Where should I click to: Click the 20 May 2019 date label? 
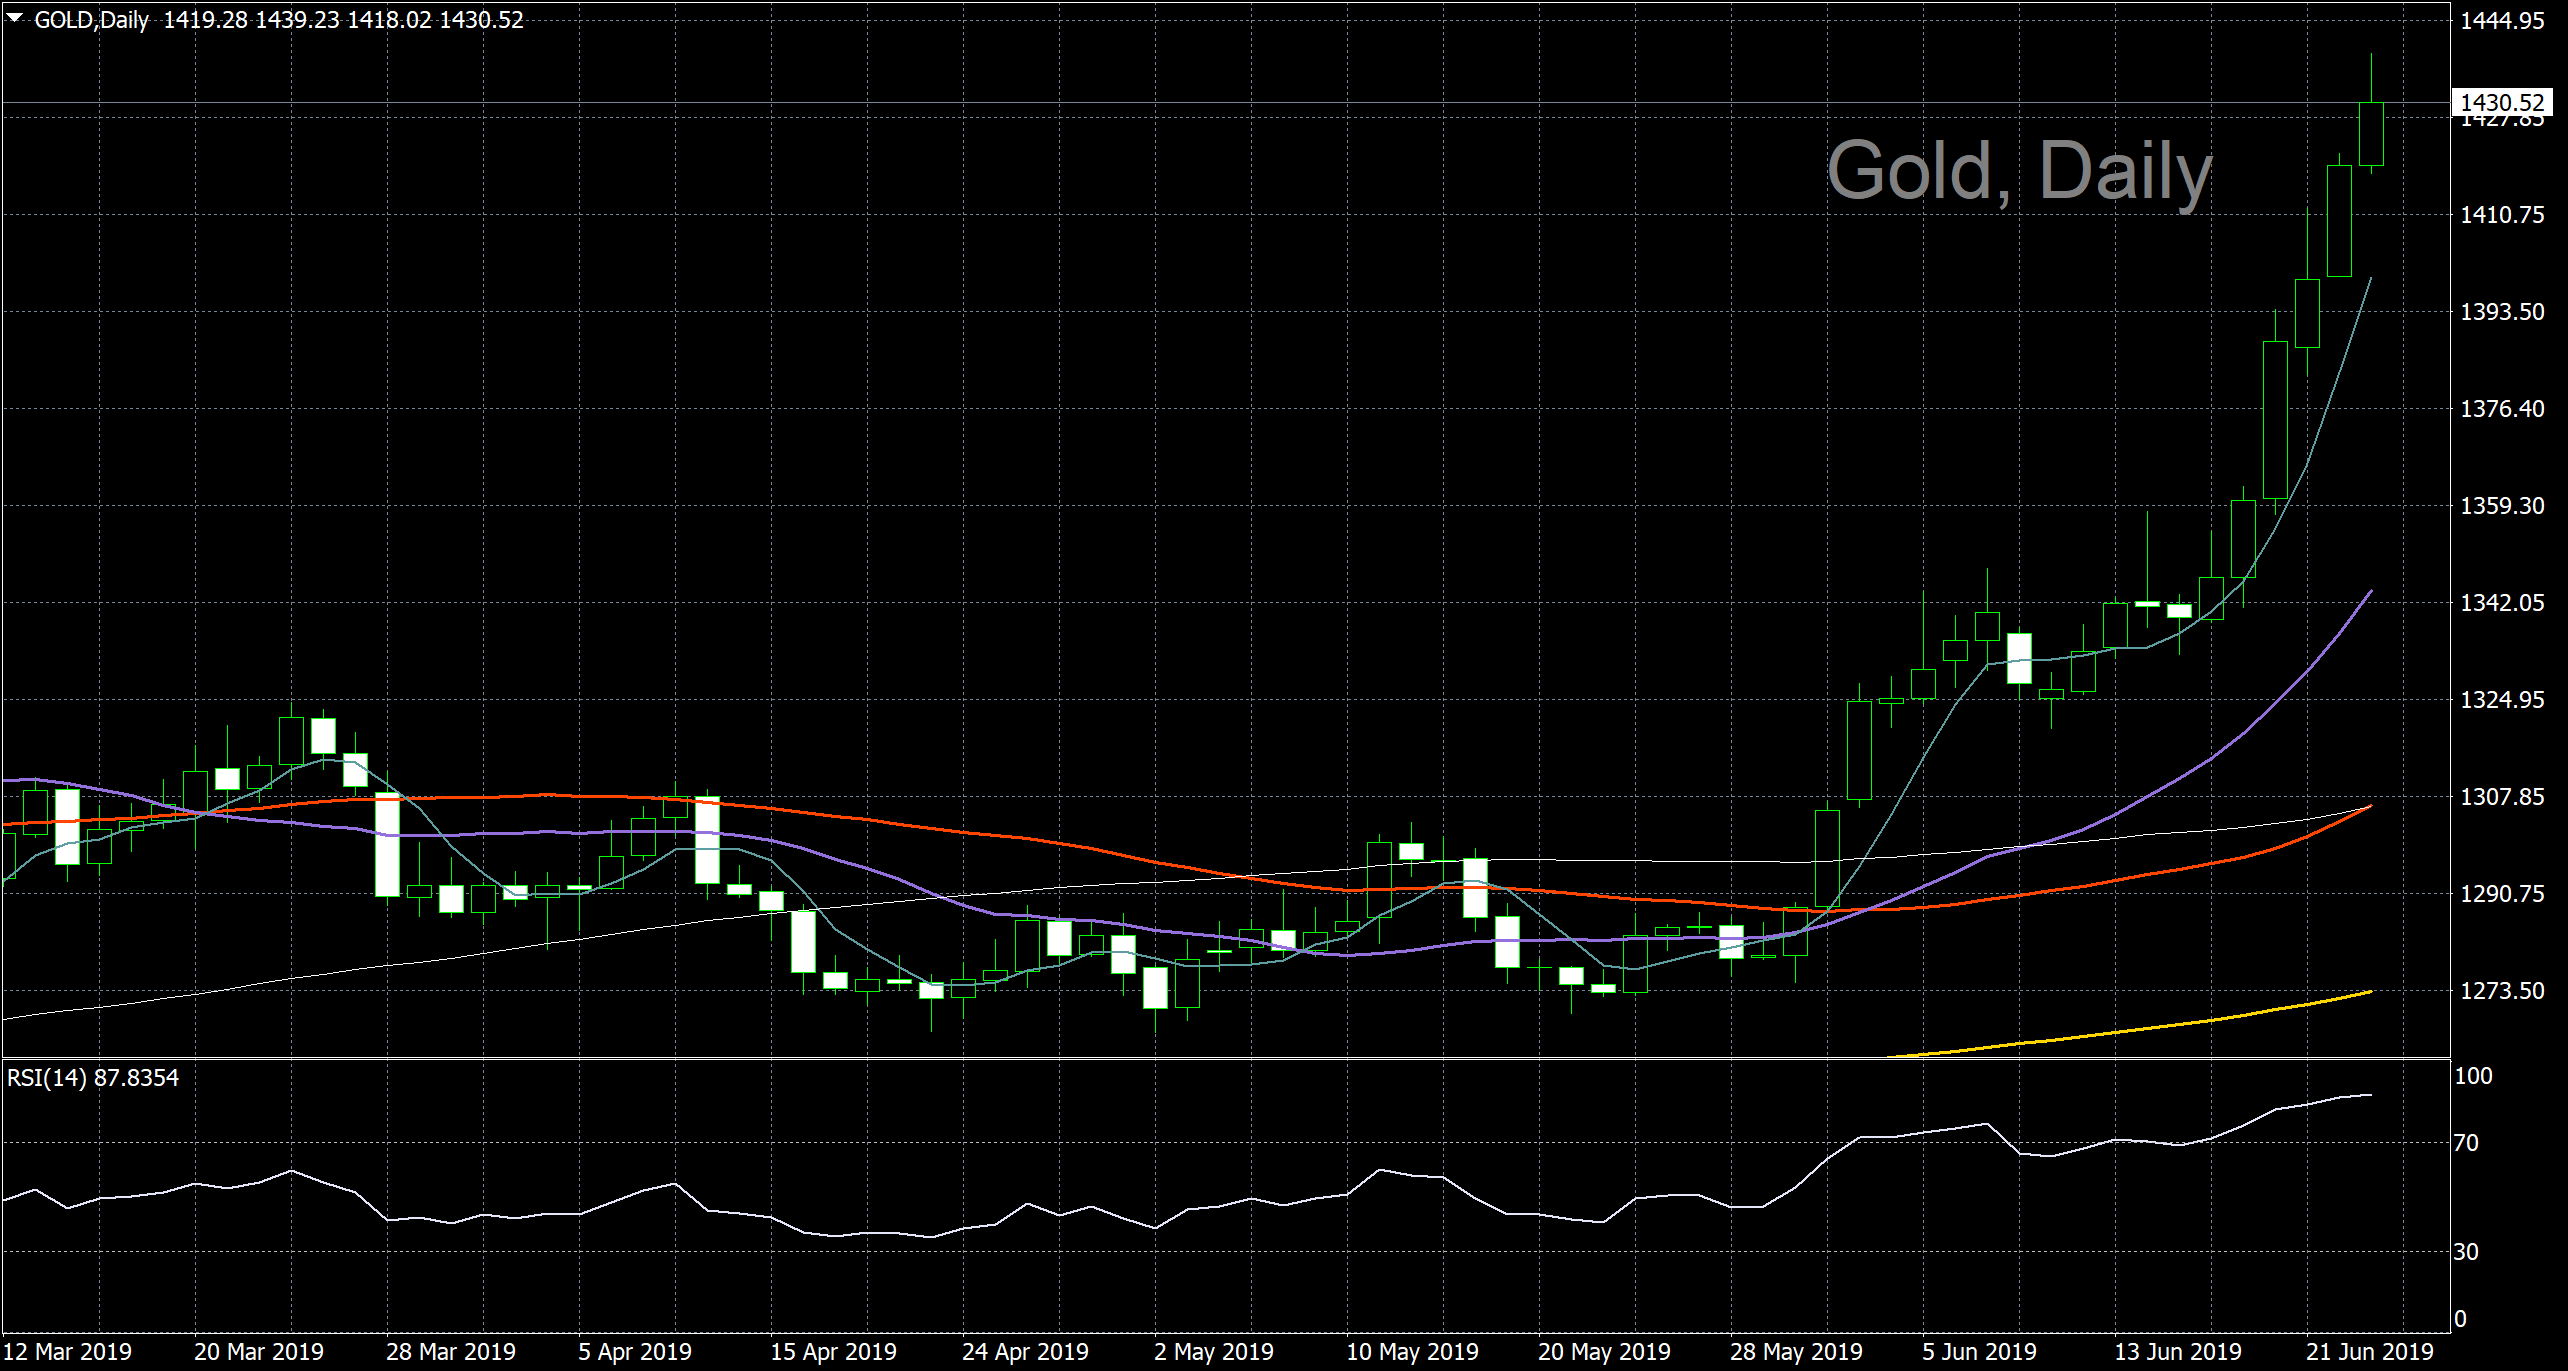(1604, 1352)
